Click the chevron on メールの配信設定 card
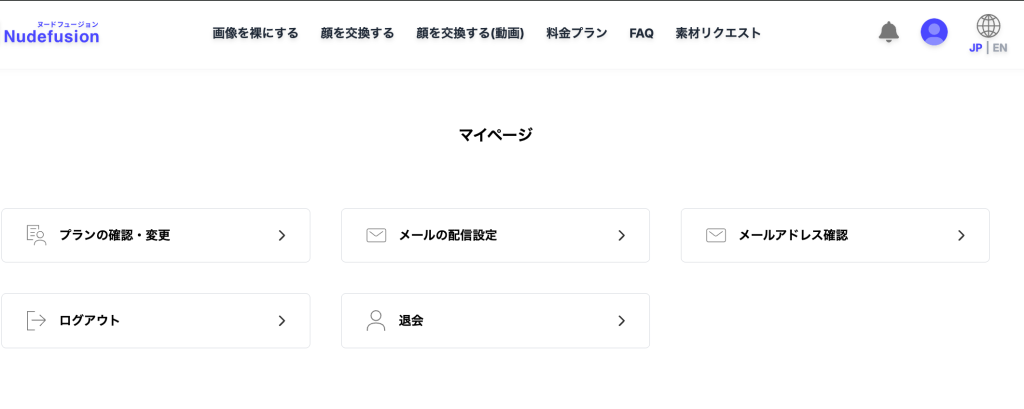This screenshot has height=409, width=1024. pyautogui.click(x=621, y=235)
